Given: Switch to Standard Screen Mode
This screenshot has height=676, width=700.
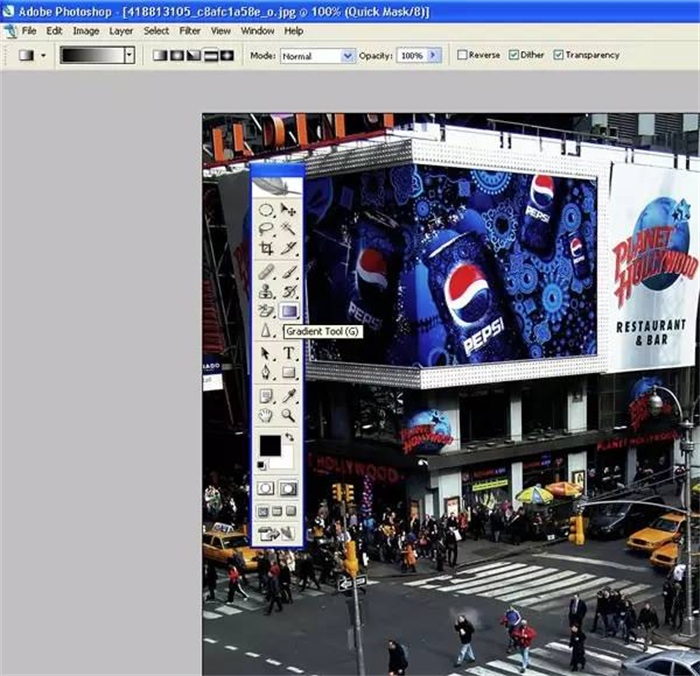Looking at the screenshot, I should point(263,511).
